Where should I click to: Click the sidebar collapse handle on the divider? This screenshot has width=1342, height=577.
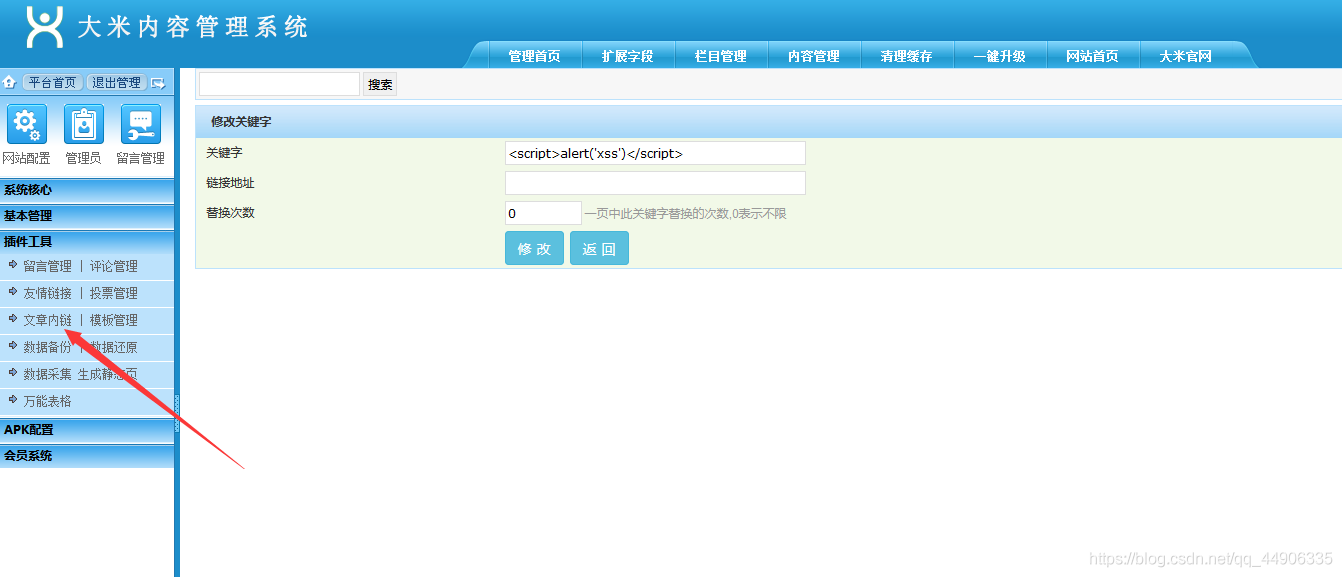[177, 413]
